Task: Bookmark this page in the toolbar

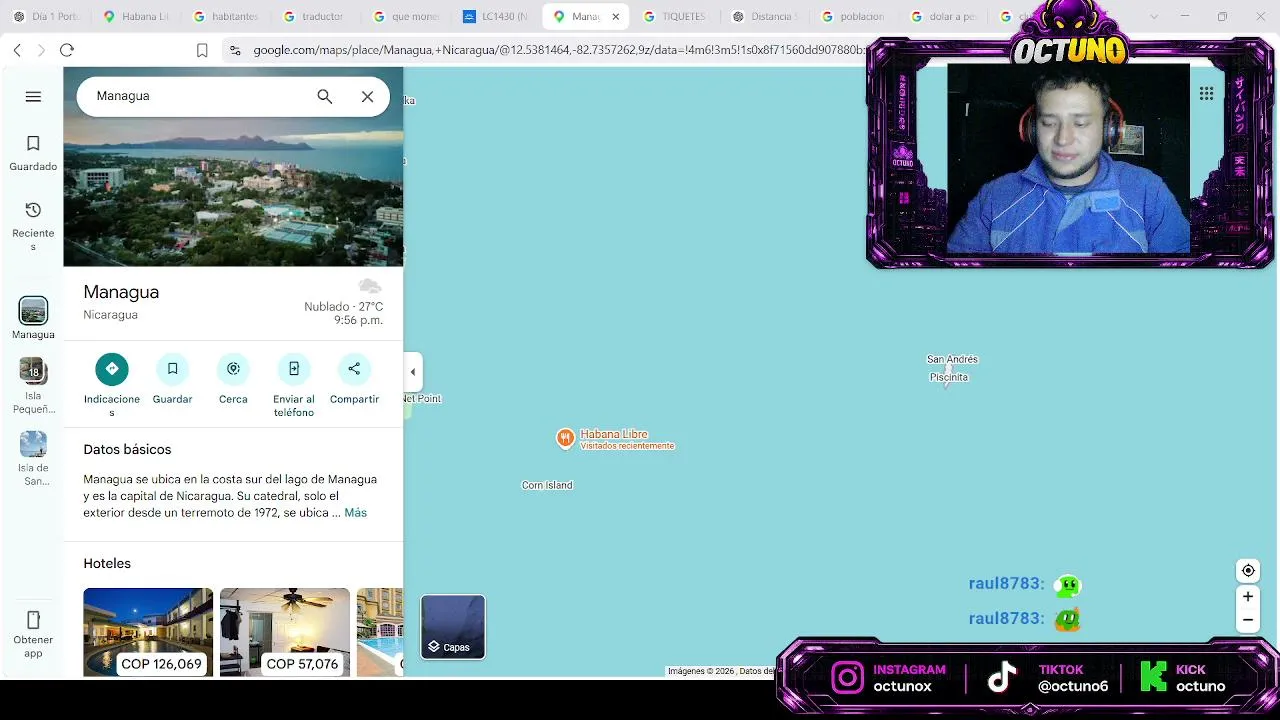Action: pyautogui.click(x=202, y=50)
